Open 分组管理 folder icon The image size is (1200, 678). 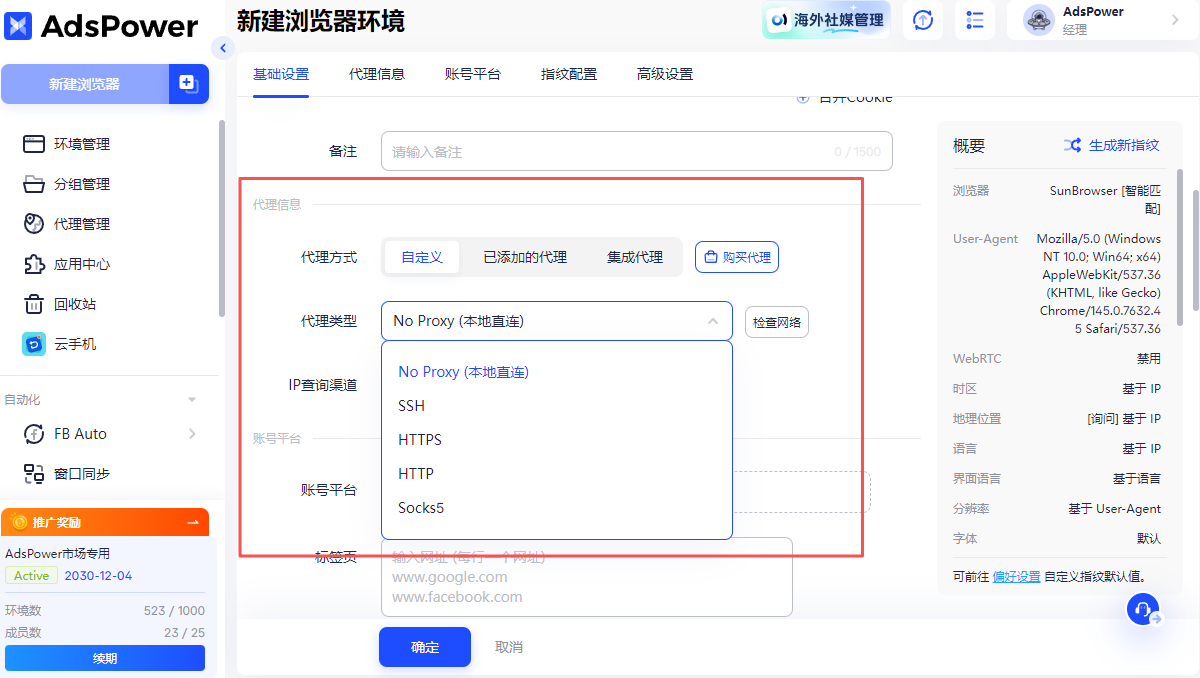click(x=34, y=184)
